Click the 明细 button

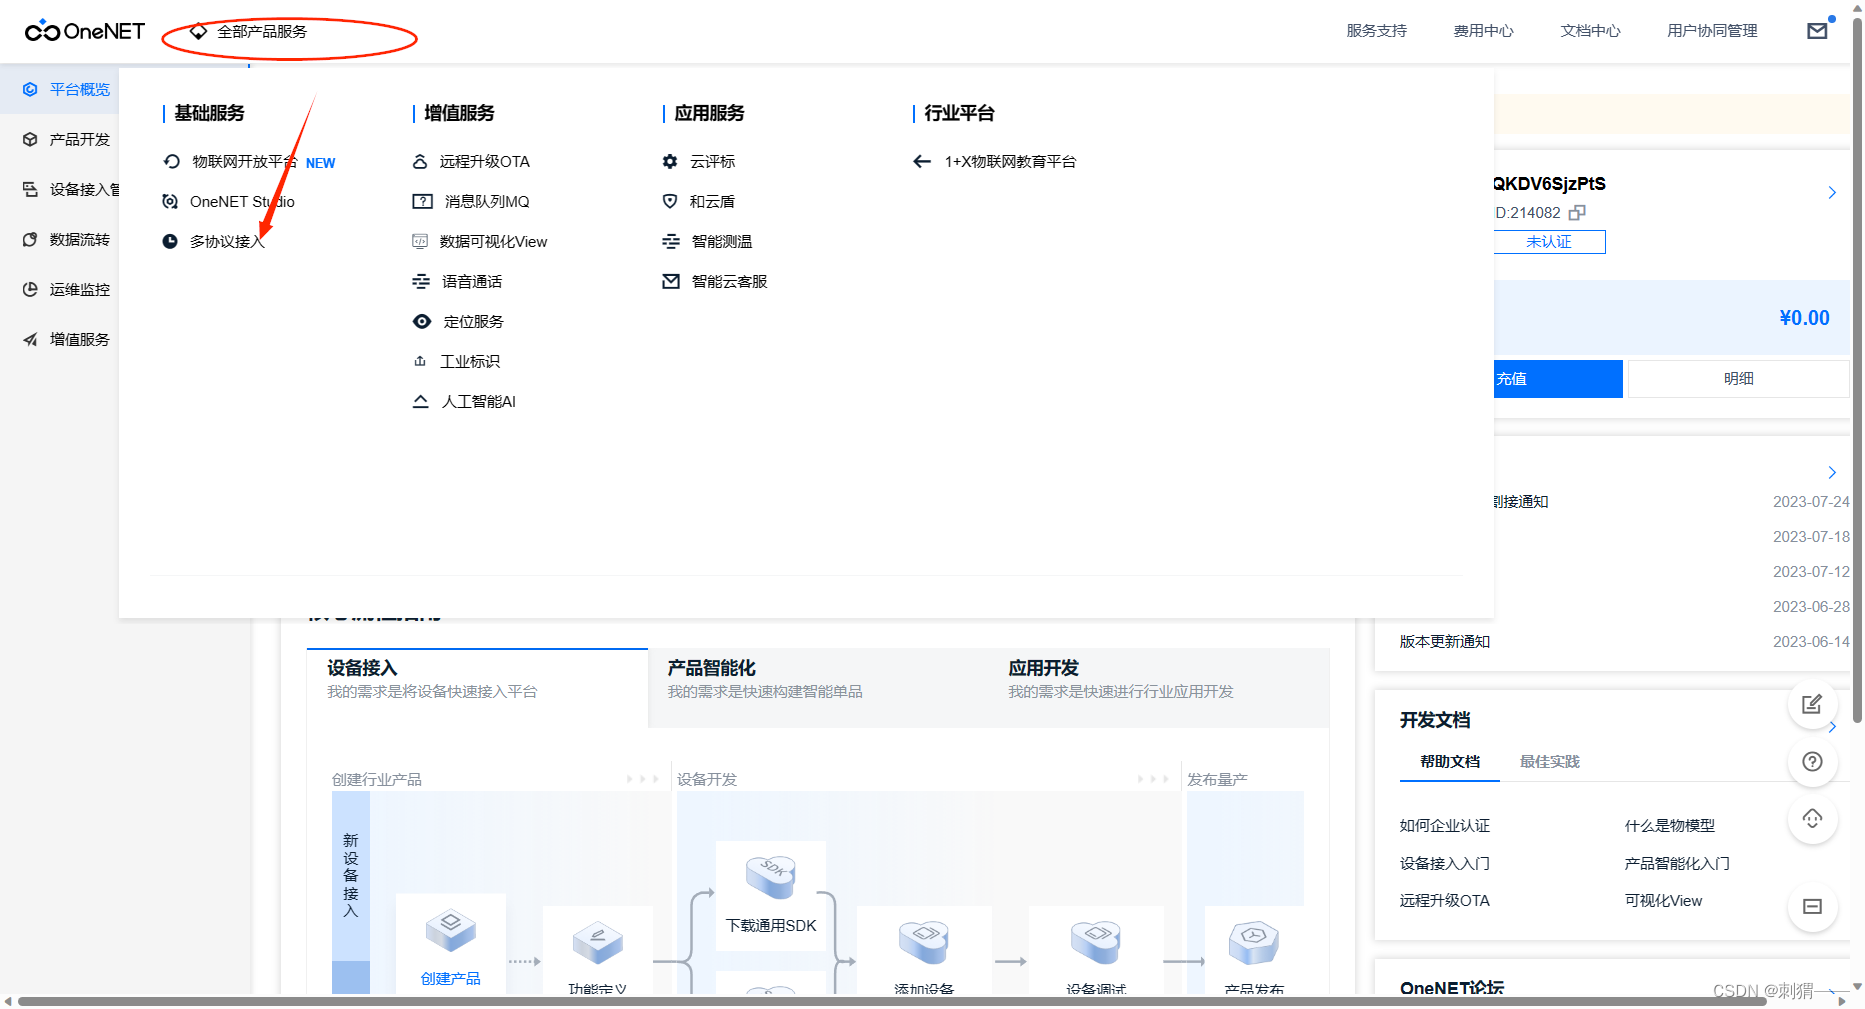click(1738, 379)
